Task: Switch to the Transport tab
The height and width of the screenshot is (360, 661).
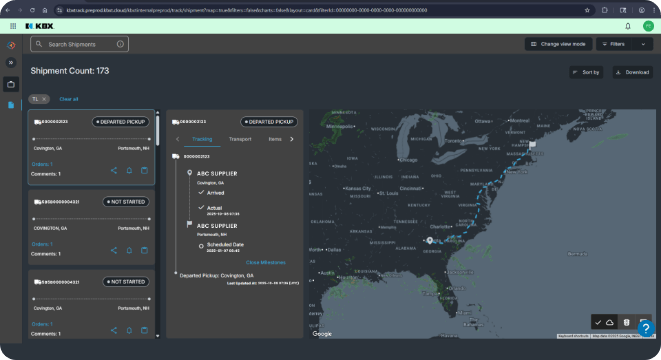Action: tap(240, 139)
